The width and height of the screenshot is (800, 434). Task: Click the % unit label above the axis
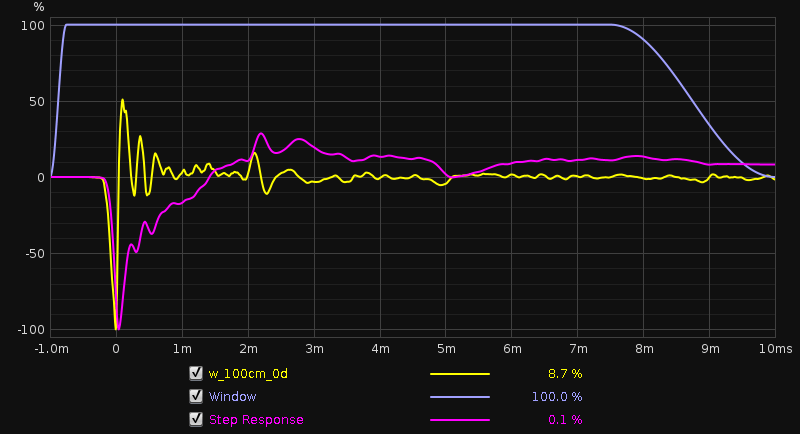[x=39, y=7]
